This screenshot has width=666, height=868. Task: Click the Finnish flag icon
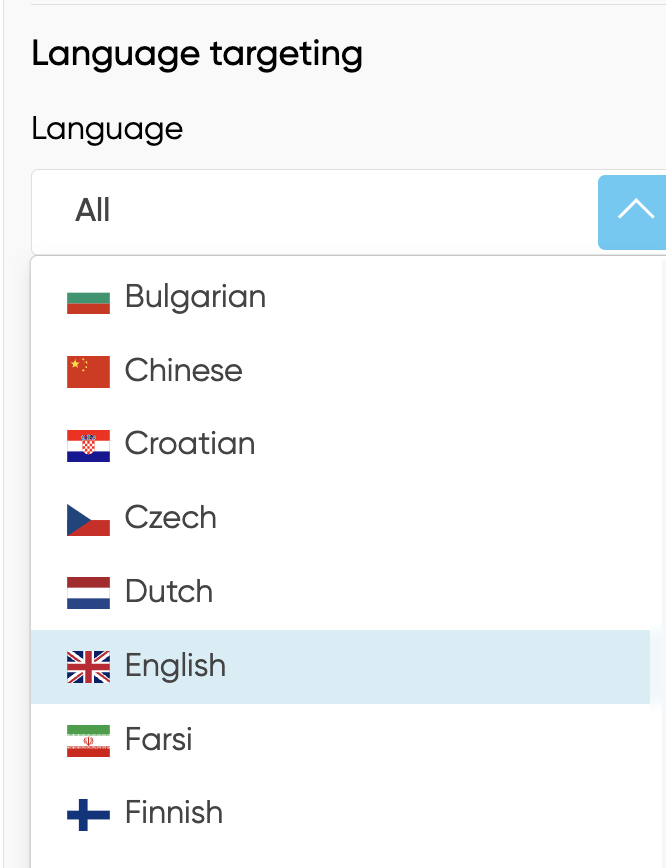88,814
